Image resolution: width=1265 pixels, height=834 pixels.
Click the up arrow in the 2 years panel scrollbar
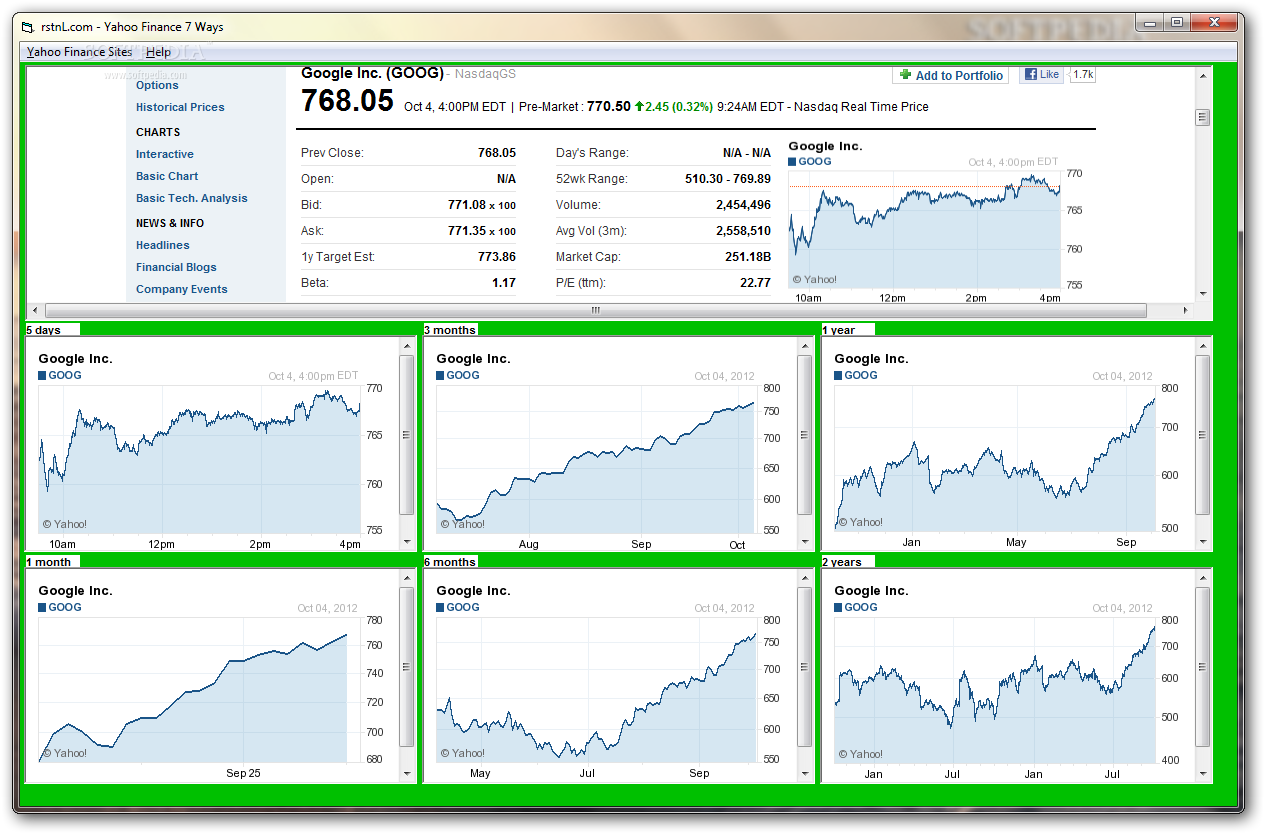(x=1203, y=578)
